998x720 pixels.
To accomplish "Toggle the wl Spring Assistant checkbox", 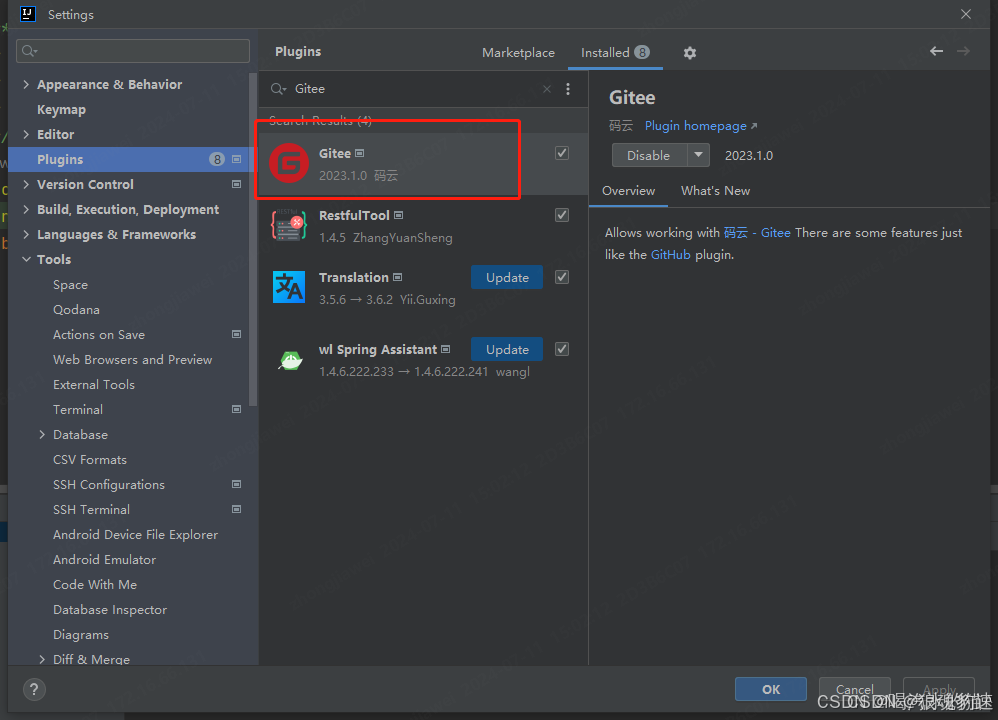I will 562,349.
